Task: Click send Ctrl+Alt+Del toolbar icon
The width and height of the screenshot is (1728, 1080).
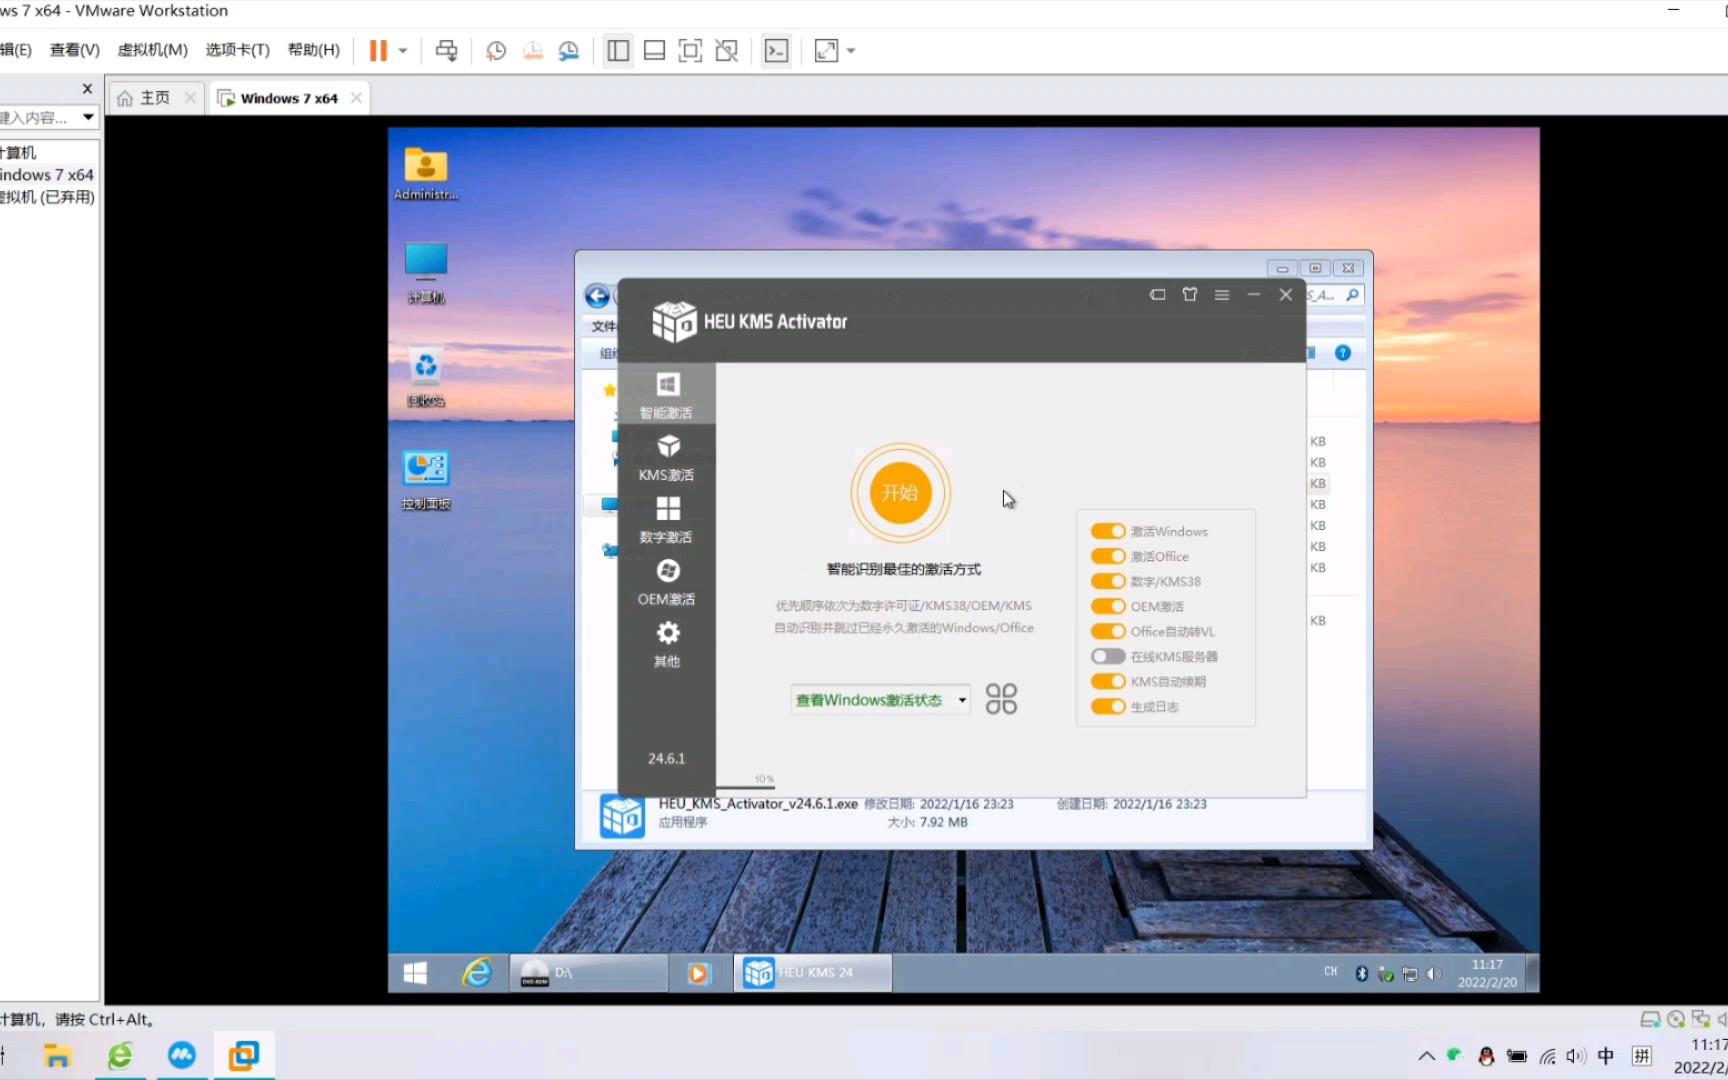Action: (447, 51)
